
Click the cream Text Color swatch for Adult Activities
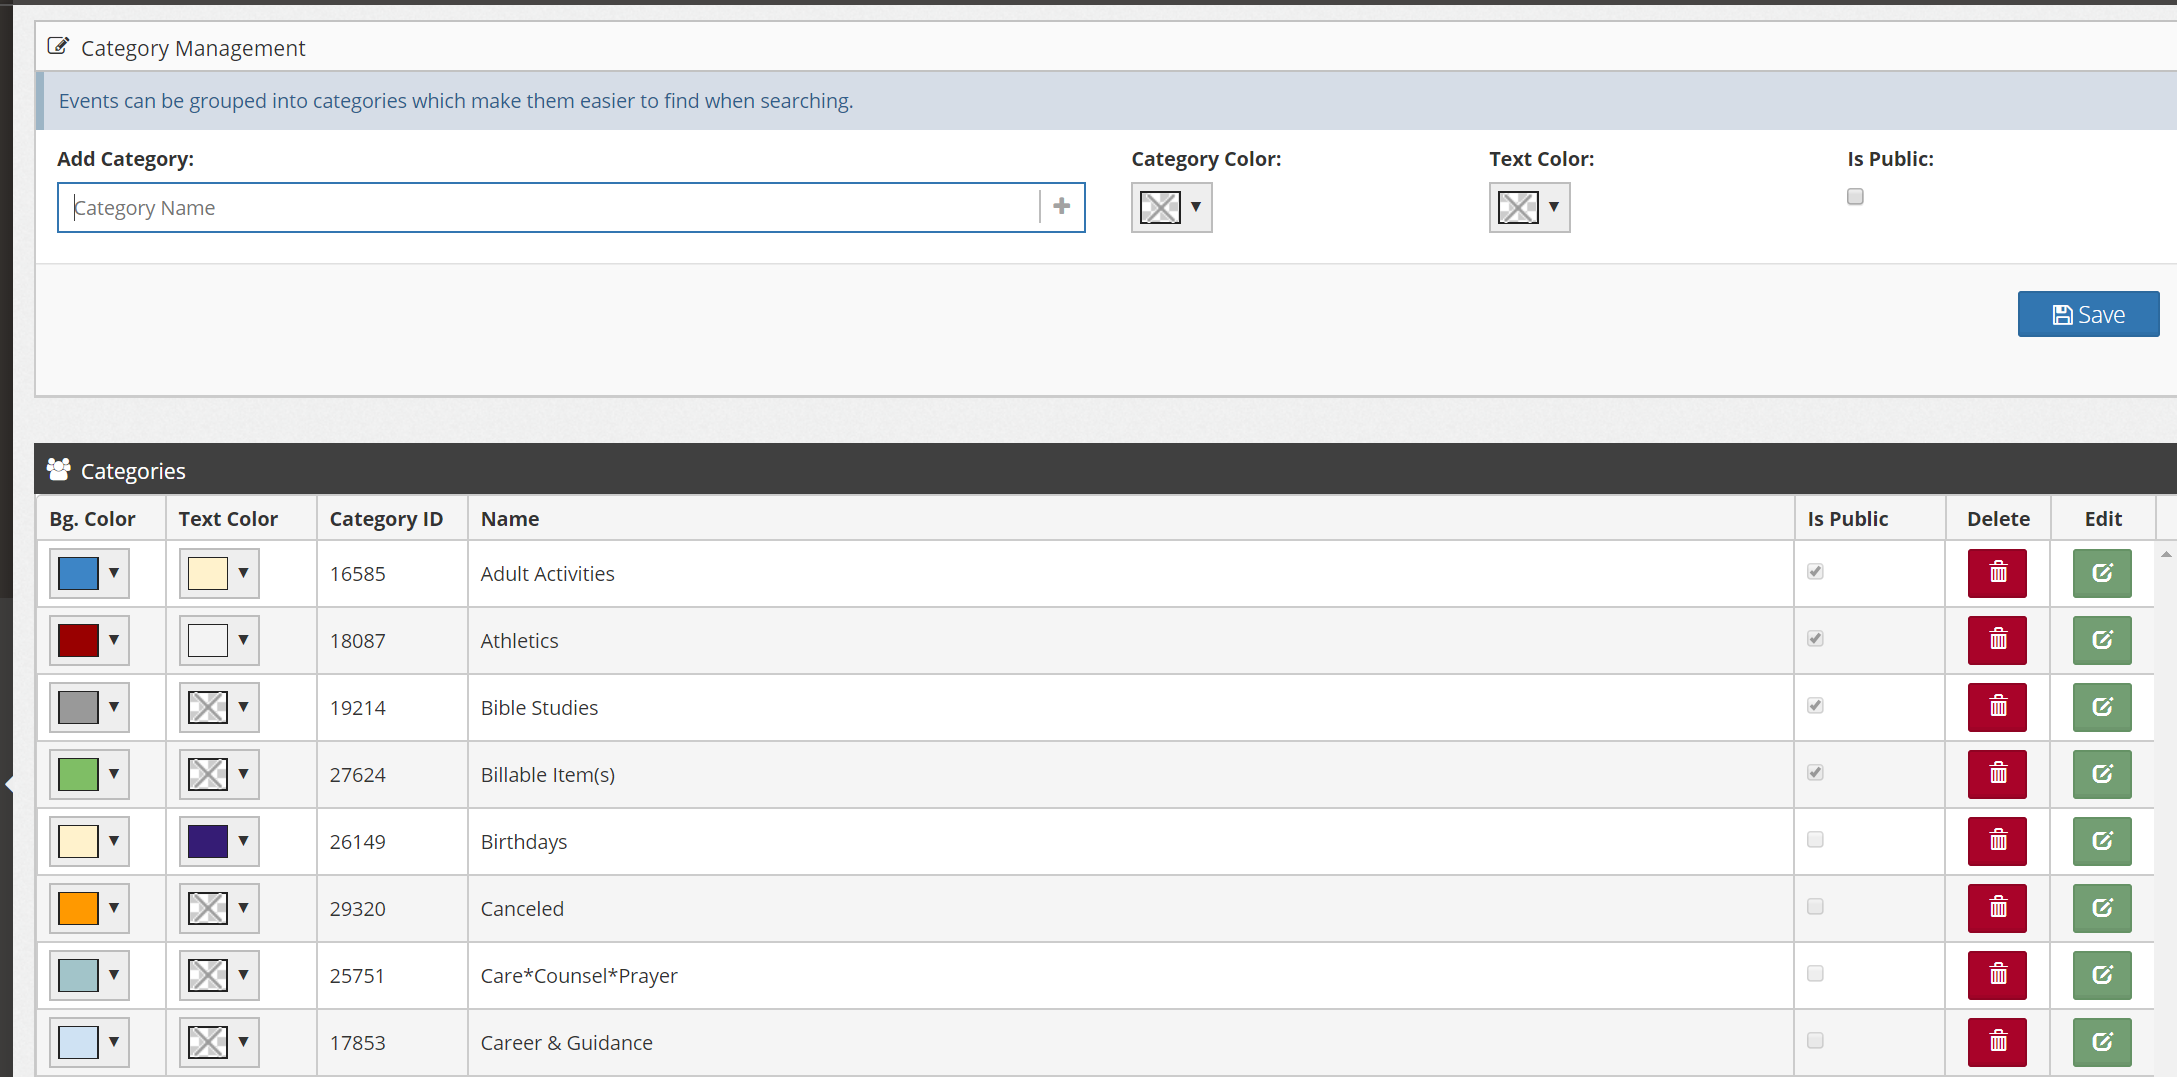(x=208, y=573)
